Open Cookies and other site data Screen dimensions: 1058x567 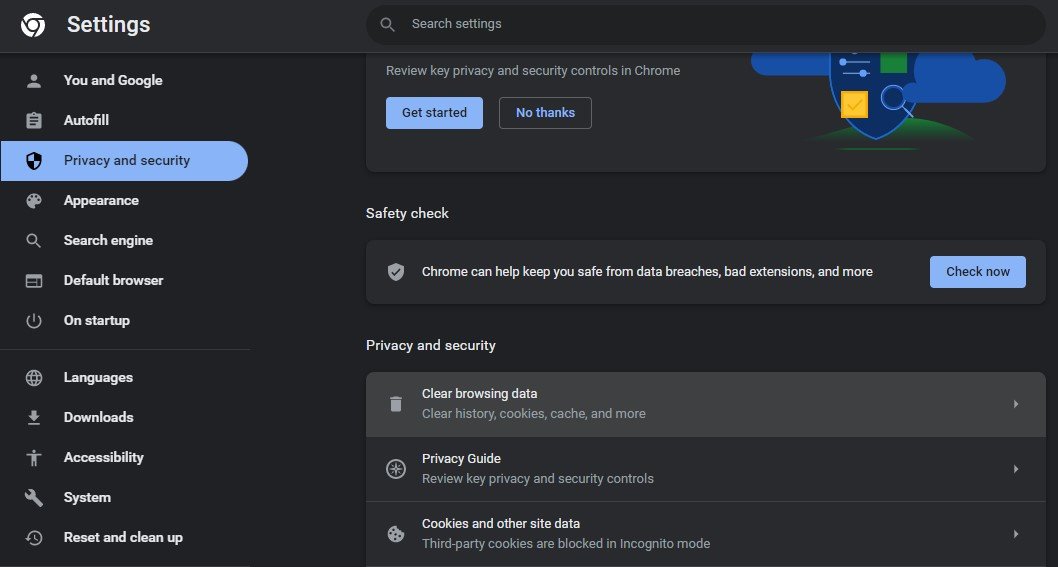(x=706, y=534)
